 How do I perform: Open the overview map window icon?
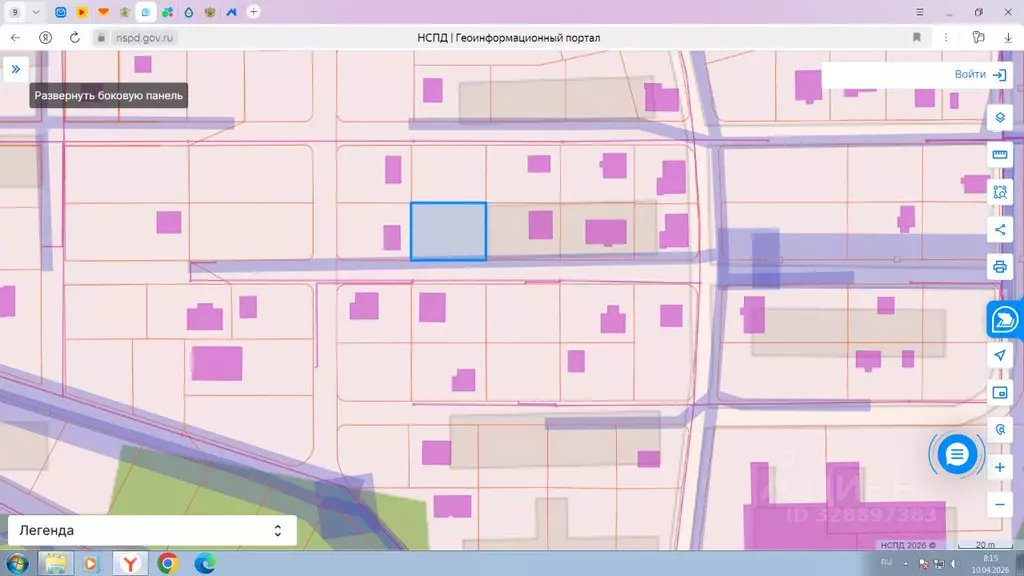coord(999,392)
